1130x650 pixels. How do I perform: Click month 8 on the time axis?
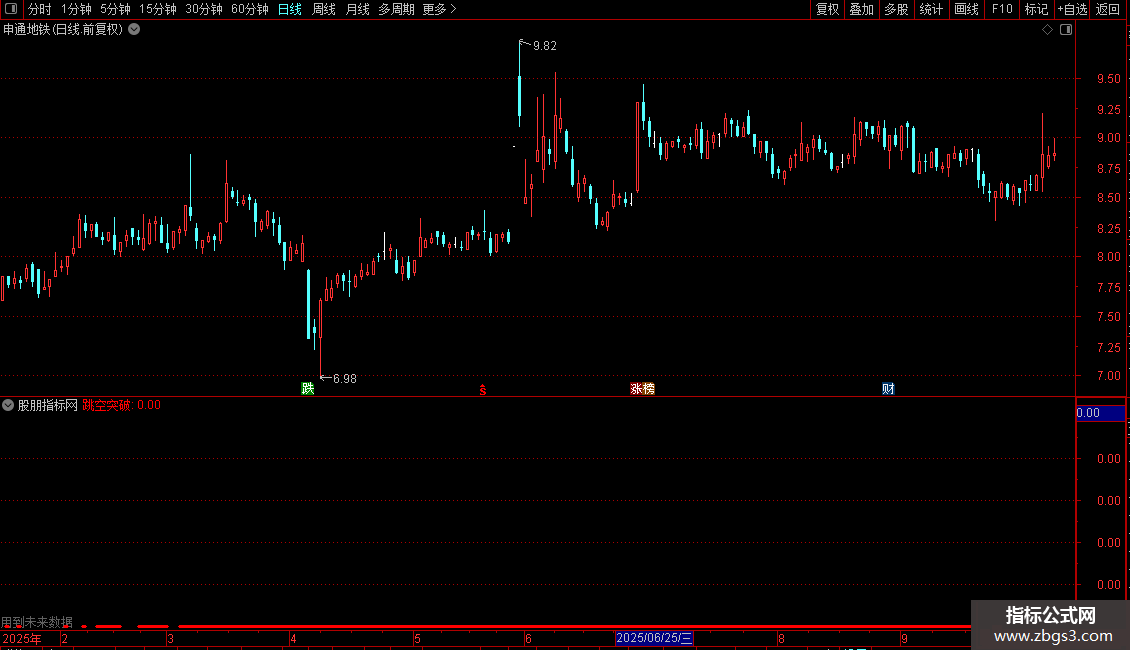pos(781,638)
